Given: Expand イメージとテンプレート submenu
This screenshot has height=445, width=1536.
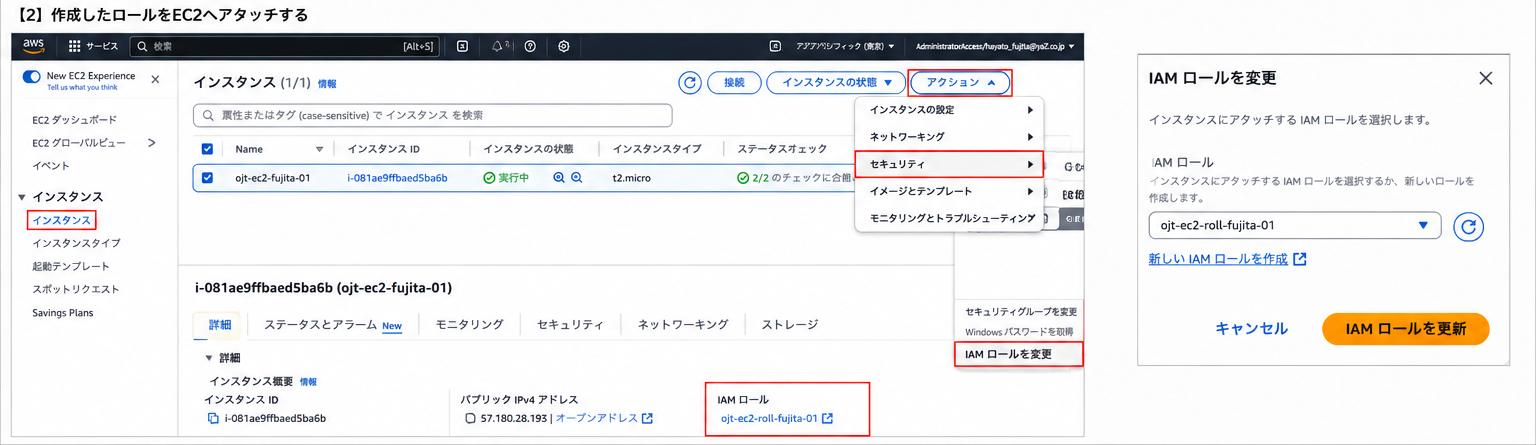Looking at the screenshot, I should point(949,190).
